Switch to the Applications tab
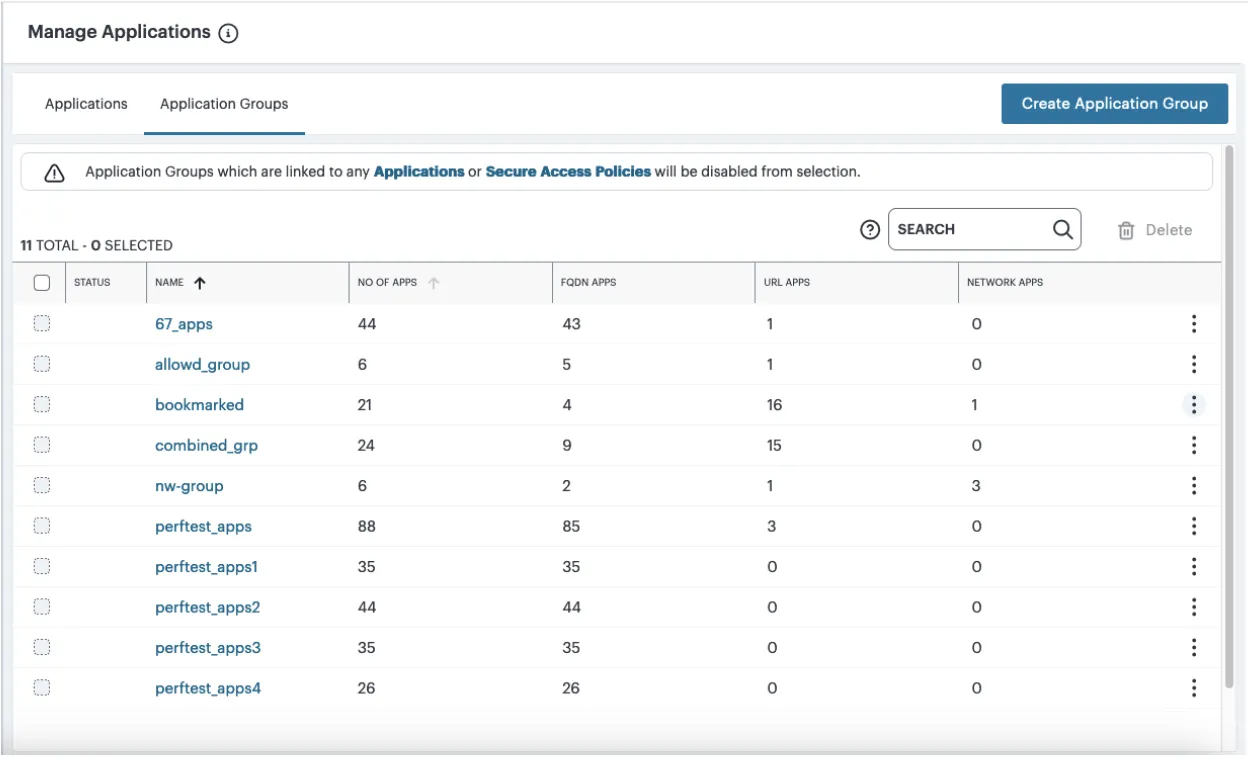Viewport: 1248px width, 759px height. click(86, 104)
